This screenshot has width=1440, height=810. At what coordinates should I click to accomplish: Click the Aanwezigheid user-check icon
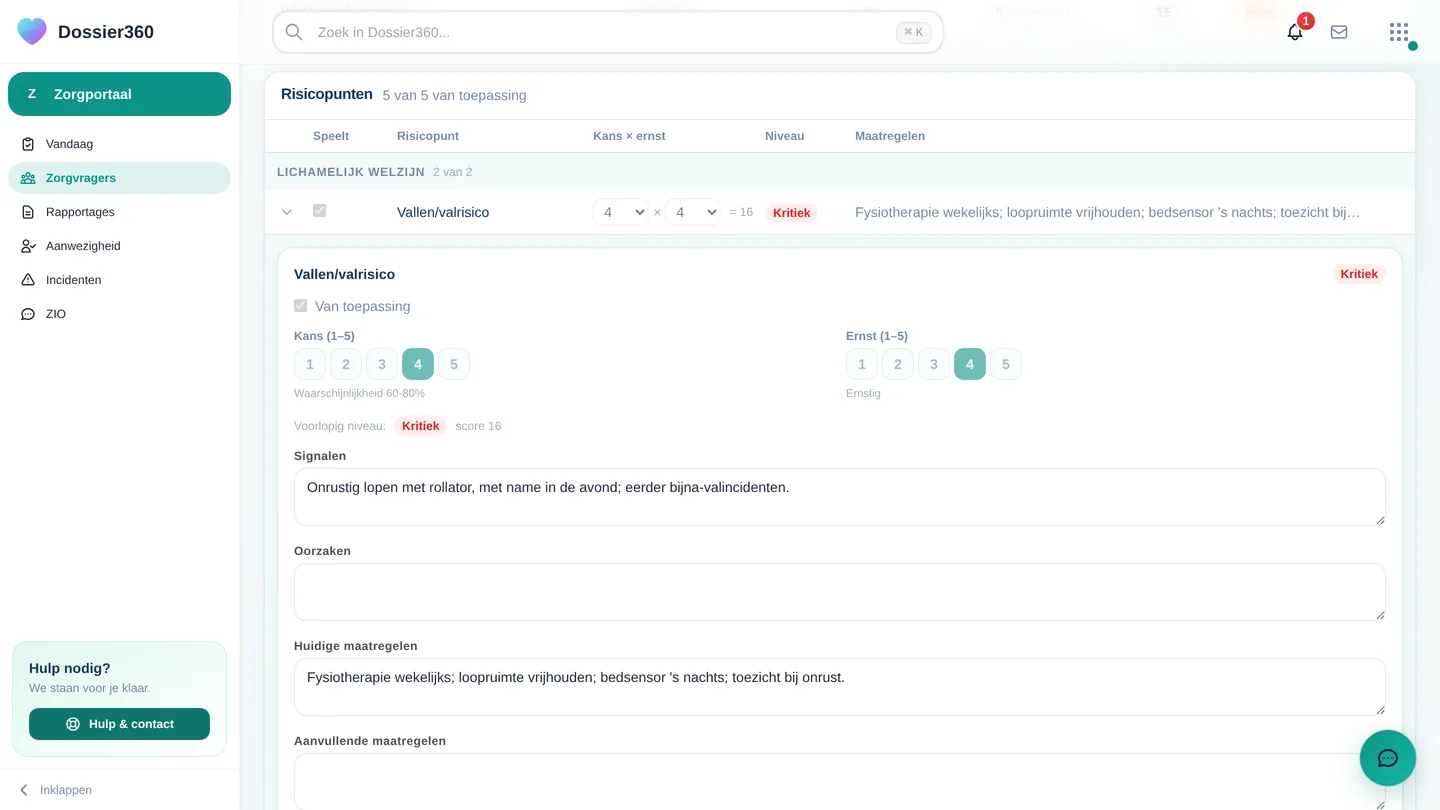(x=28, y=246)
